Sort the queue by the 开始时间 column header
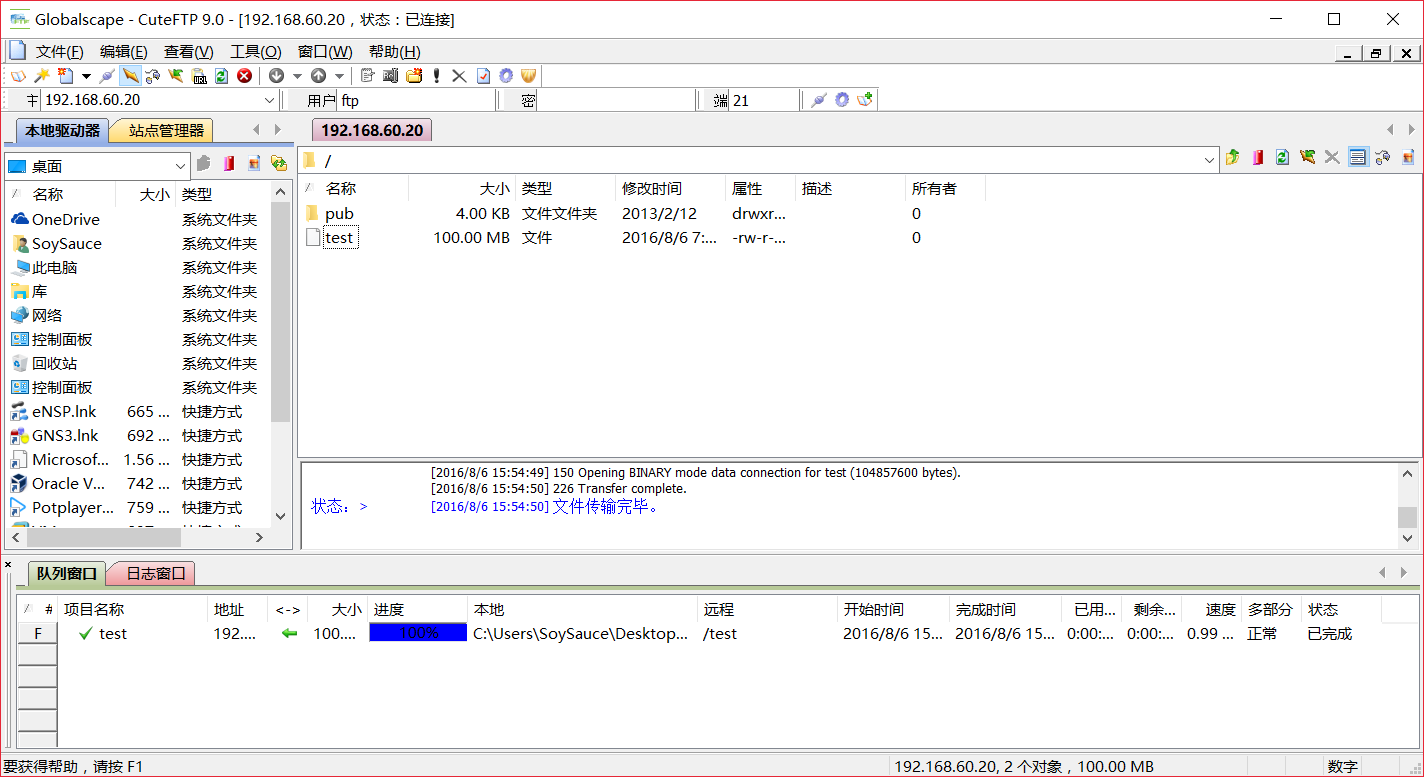The width and height of the screenshot is (1424, 777). click(893, 609)
